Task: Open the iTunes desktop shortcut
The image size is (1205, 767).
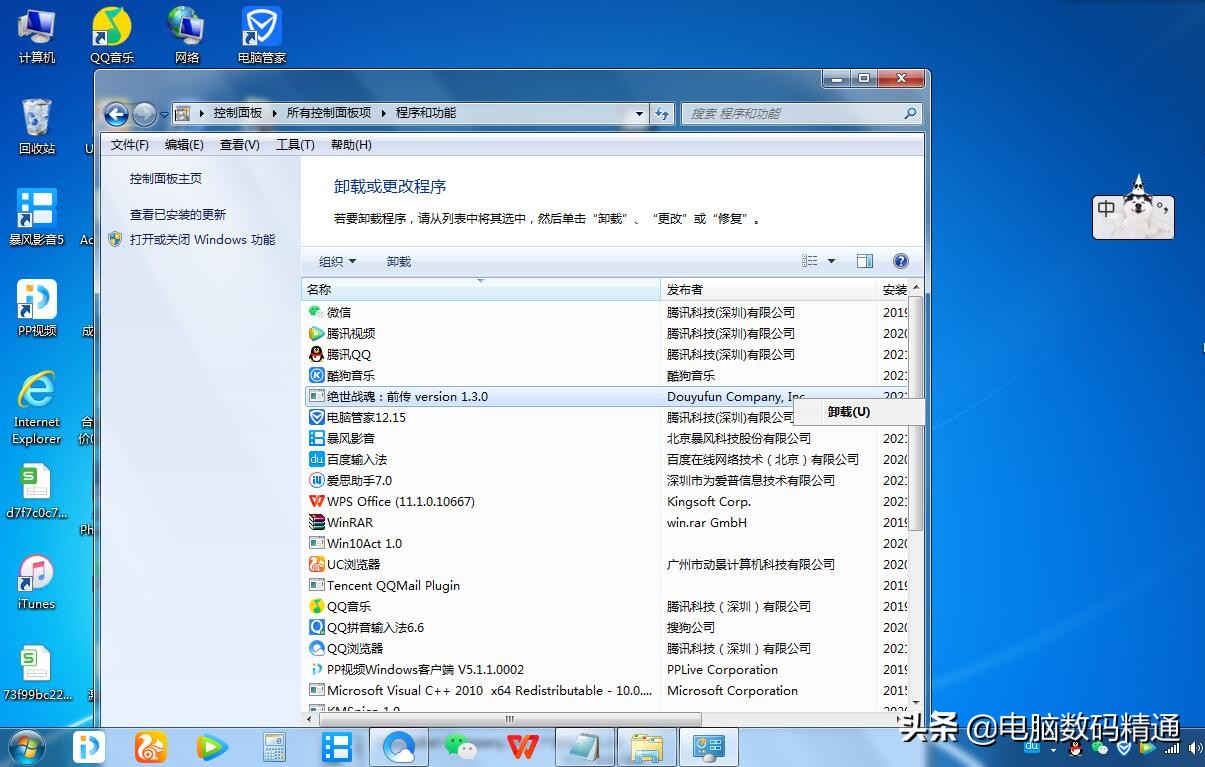Action: 37,582
